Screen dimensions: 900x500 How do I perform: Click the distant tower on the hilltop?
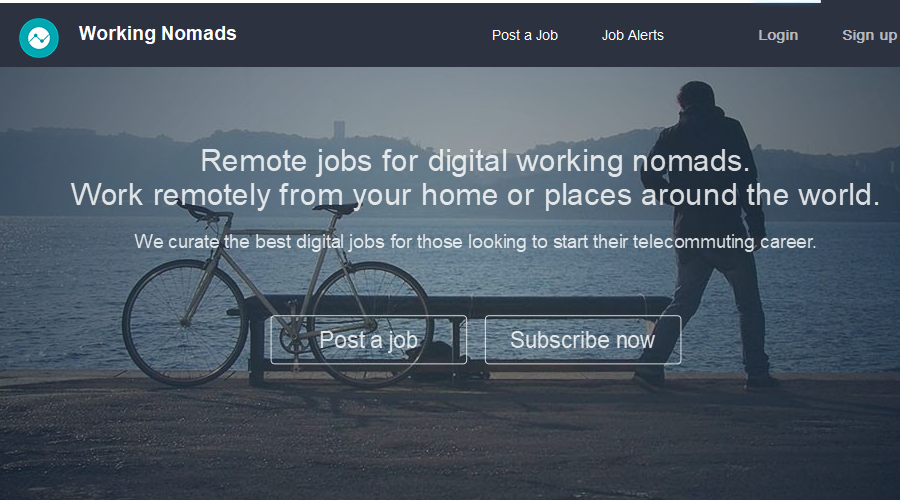click(x=339, y=129)
